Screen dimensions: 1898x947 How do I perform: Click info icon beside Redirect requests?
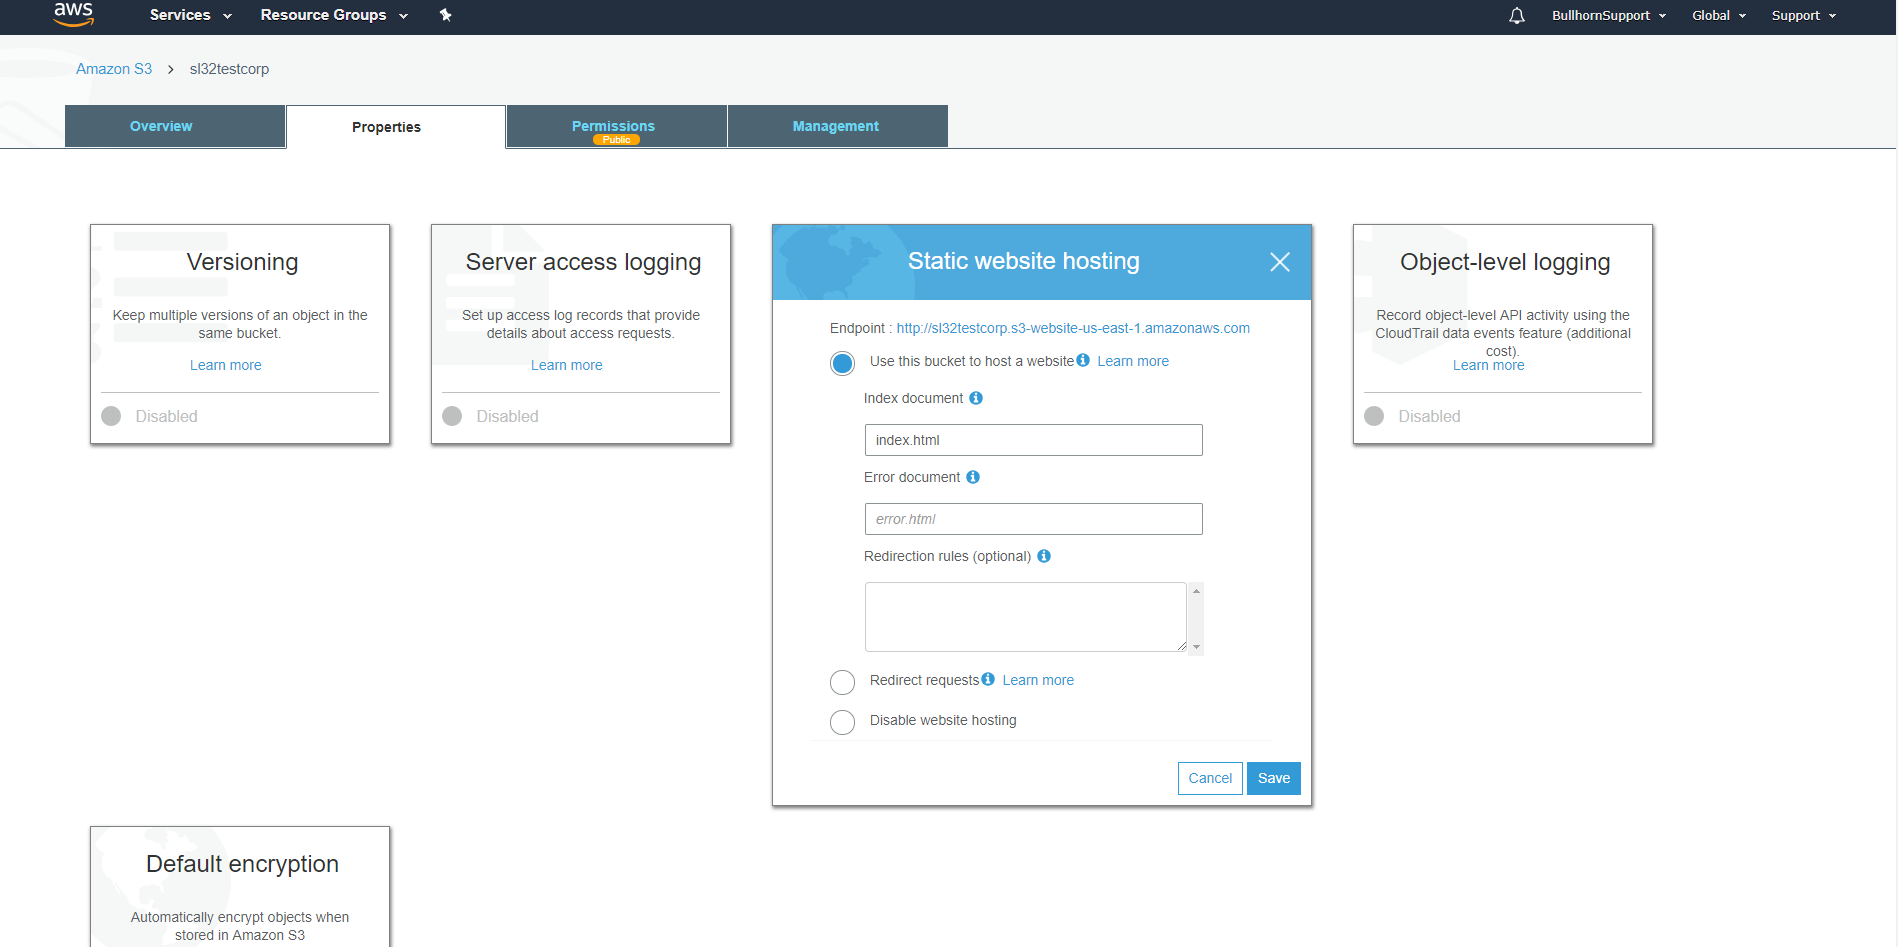(x=988, y=679)
